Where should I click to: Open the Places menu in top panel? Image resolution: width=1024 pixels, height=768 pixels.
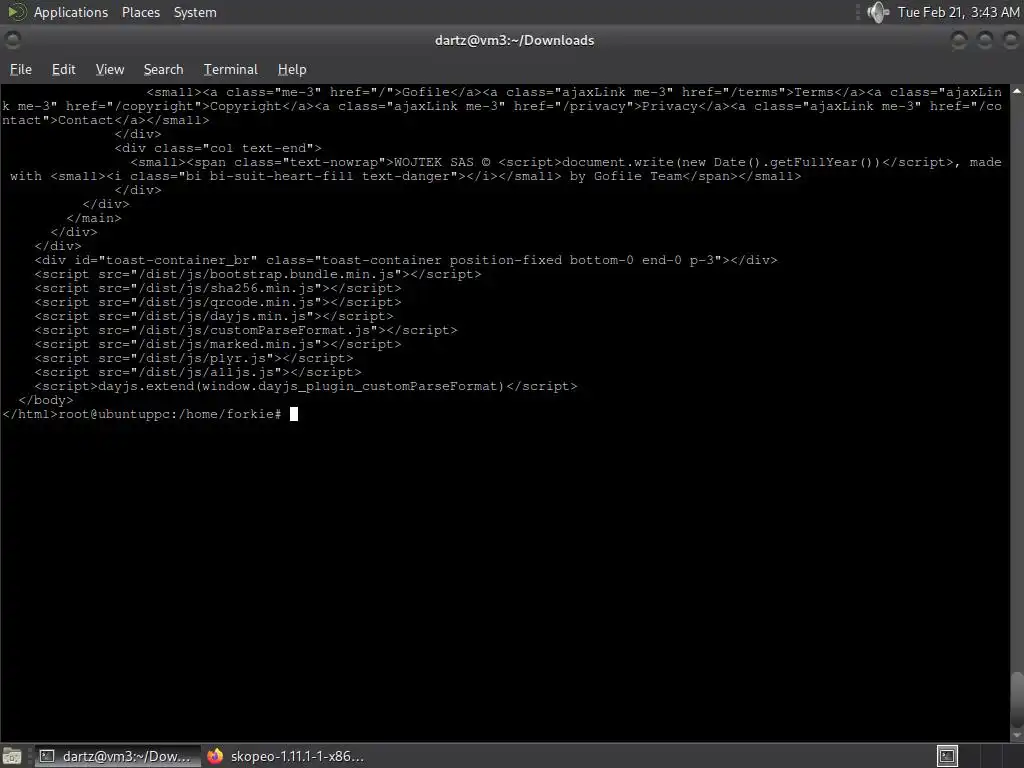click(x=140, y=12)
